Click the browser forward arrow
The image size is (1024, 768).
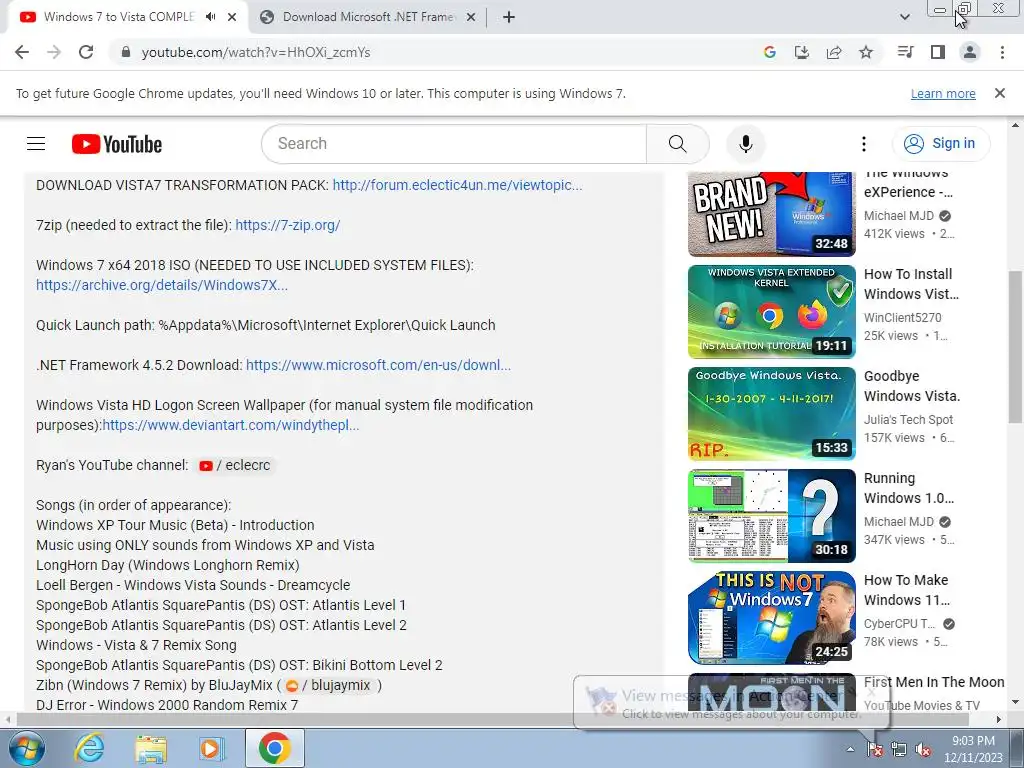pos(54,52)
